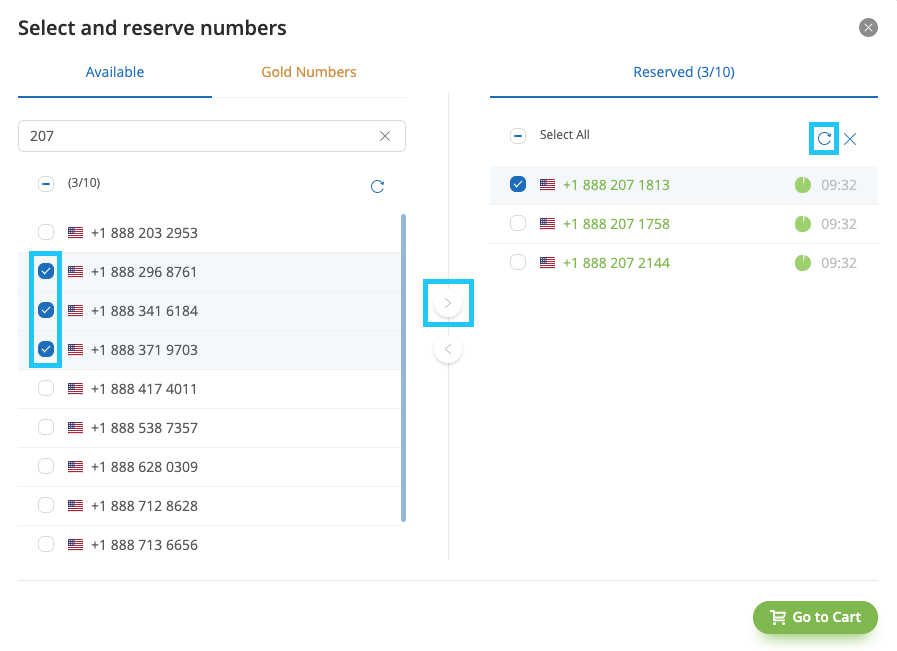Open the Available tab

[115, 72]
